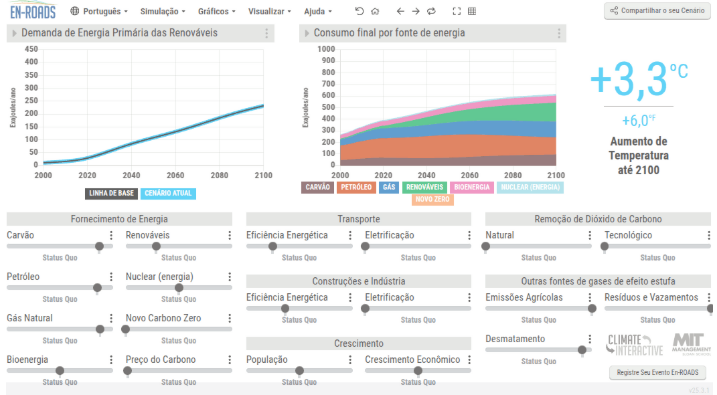Toggle the Linha de Base legend

pos(111,193)
